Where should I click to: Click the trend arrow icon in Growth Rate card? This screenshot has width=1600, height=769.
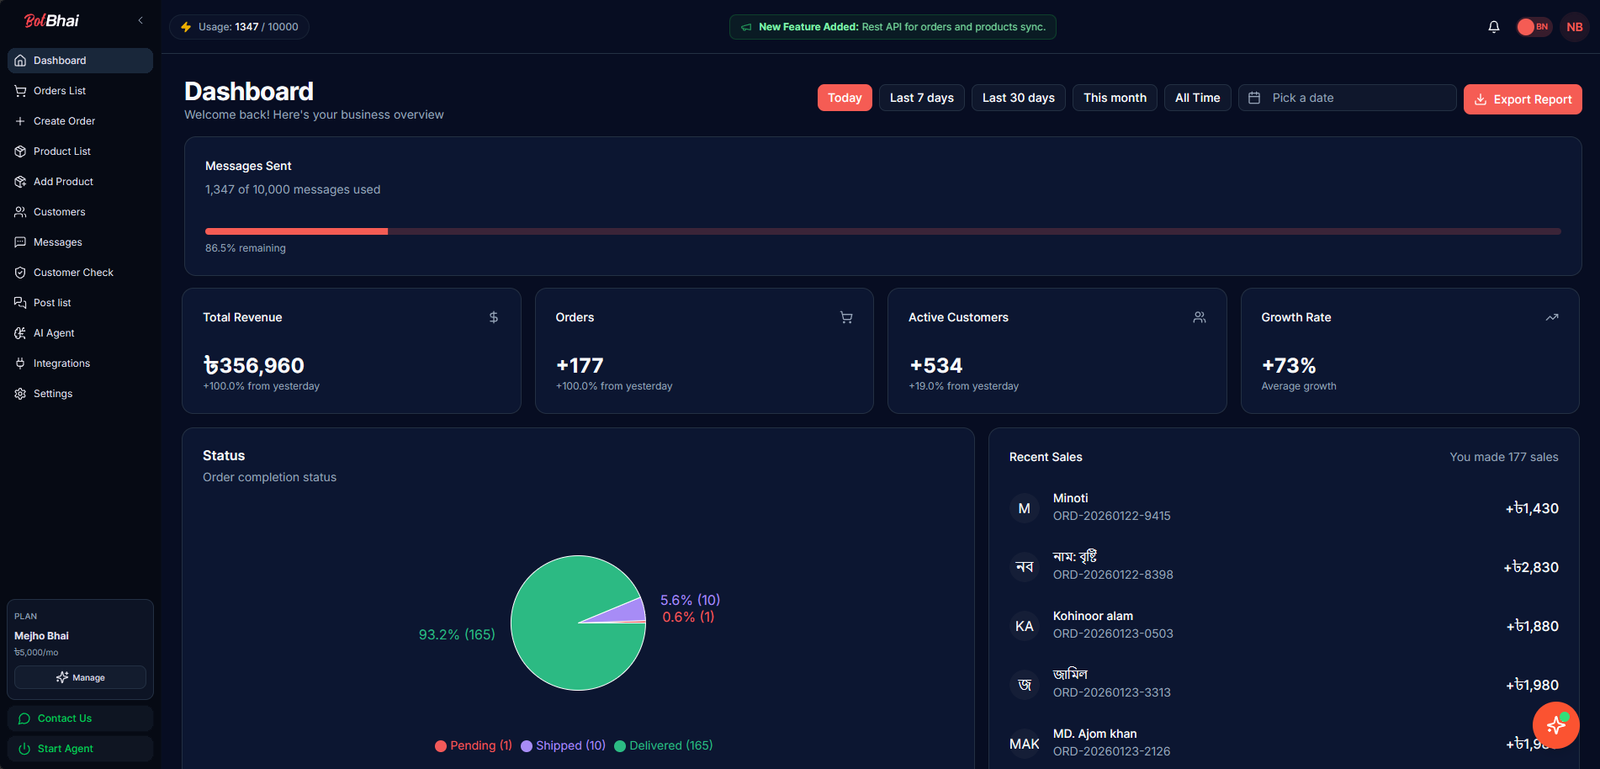point(1552,317)
